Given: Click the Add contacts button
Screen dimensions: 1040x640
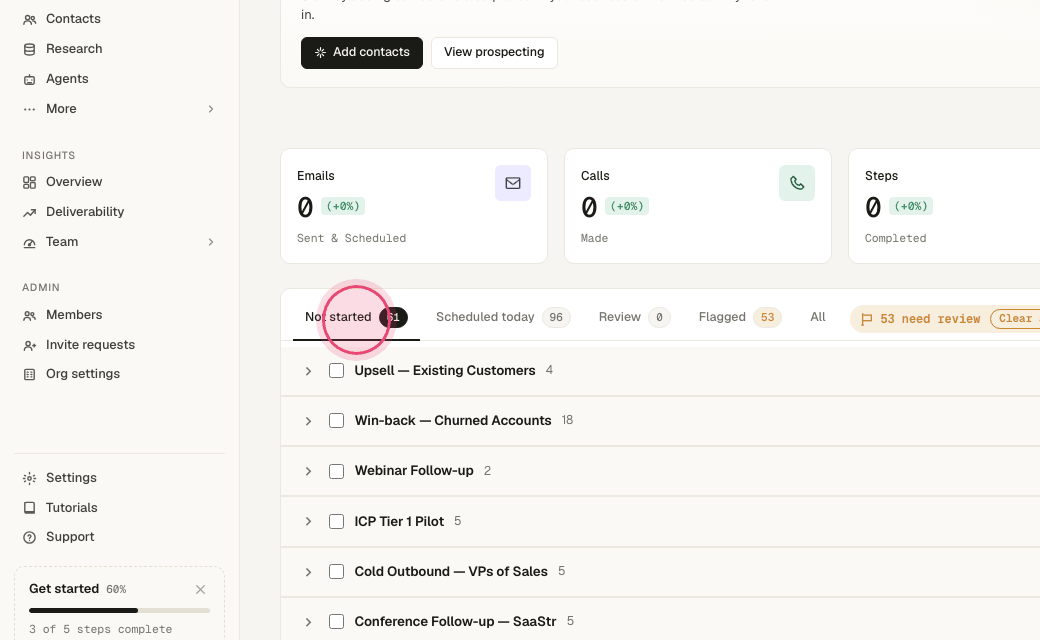Looking at the screenshot, I should click(x=361, y=52).
